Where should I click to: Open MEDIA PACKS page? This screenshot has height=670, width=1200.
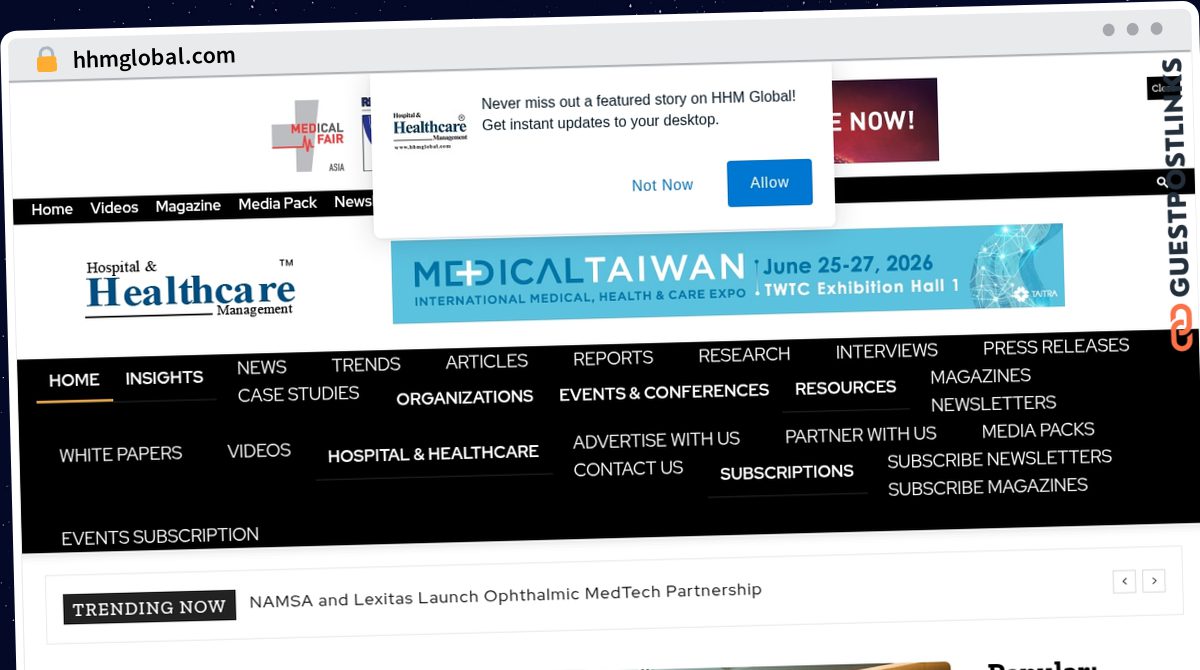[1038, 430]
